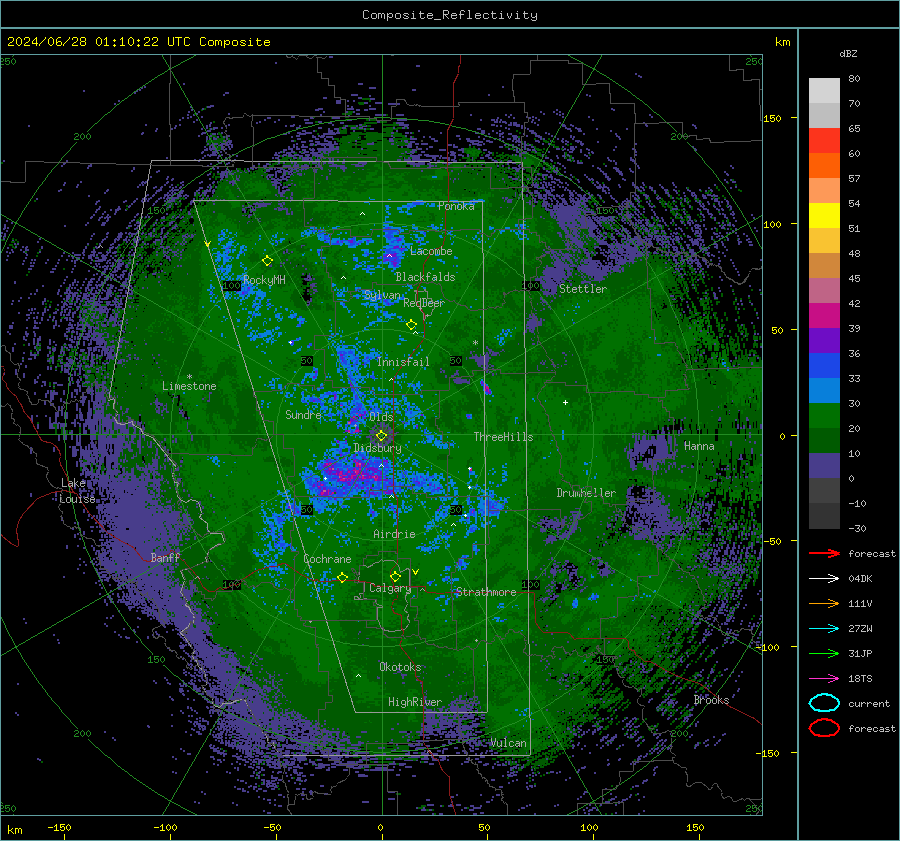Click the Didsbury city label
The width and height of the screenshot is (900, 841).
(377, 448)
